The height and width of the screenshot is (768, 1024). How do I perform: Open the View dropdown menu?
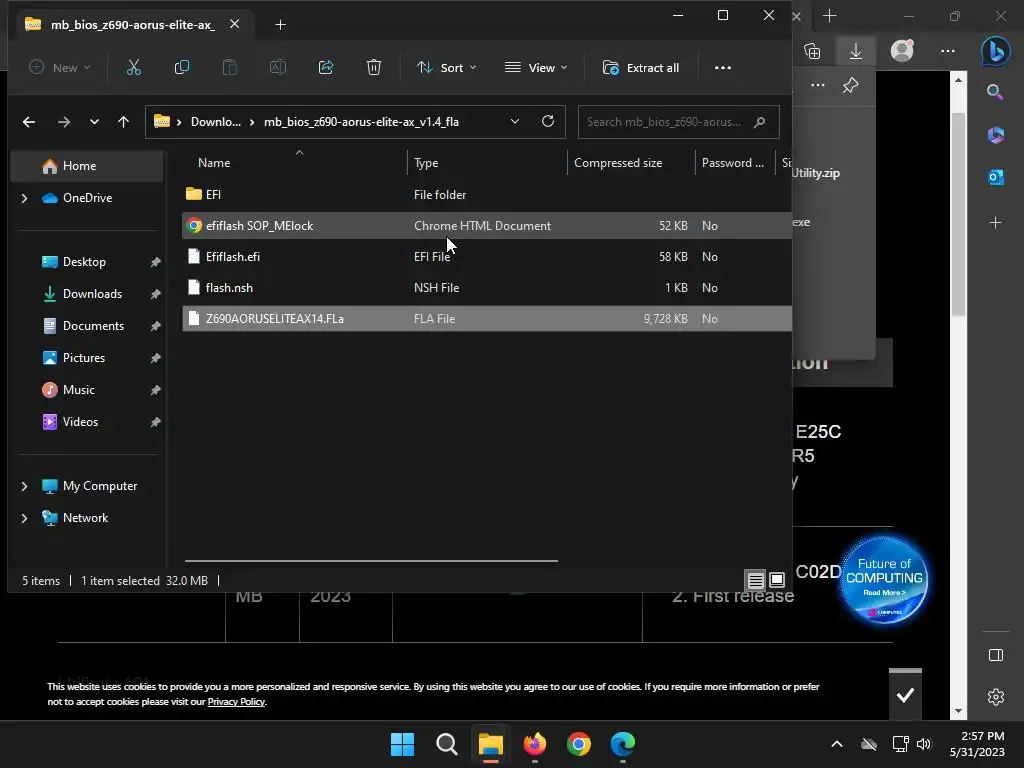tap(536, 67)
